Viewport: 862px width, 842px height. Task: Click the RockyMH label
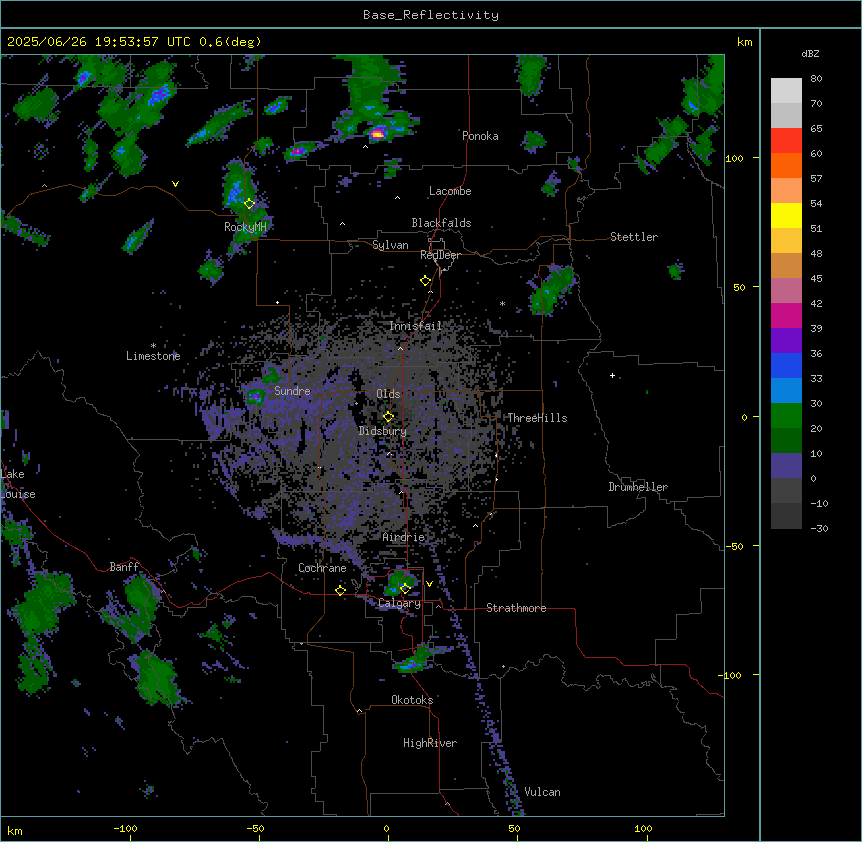coord(245,227)
